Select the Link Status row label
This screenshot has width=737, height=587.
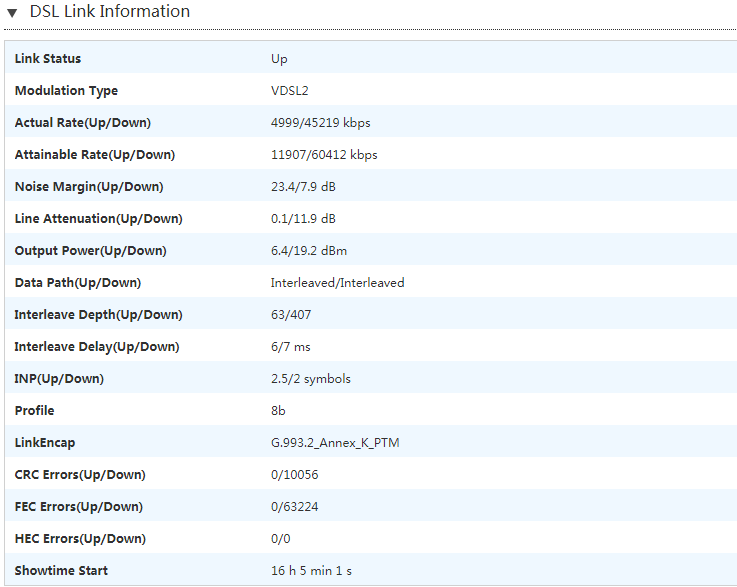click(48, 59)
